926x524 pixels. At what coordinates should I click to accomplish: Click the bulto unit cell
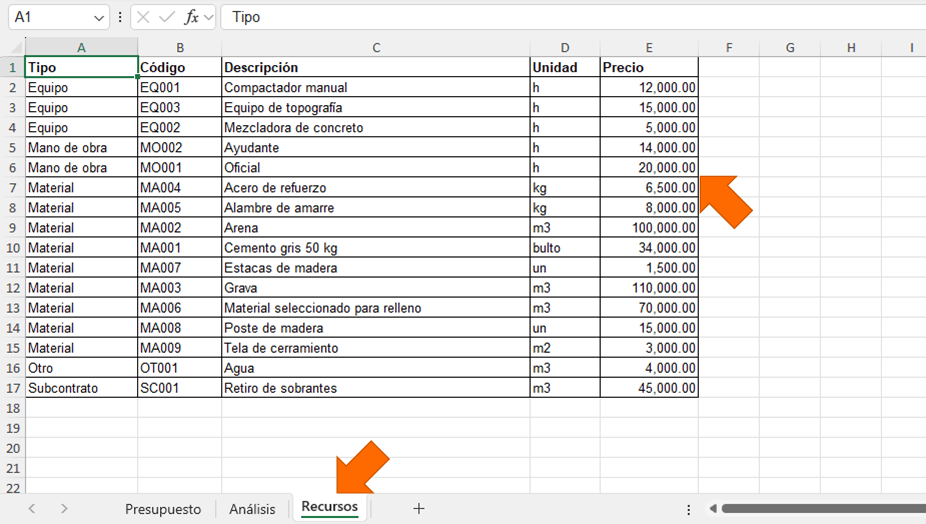[x=565, y=248]
